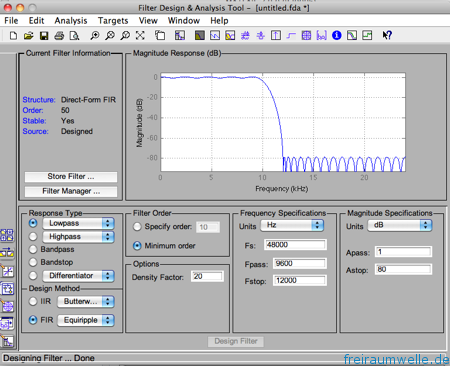Show the phase response plot
This screenshot has width=450, height=366.
tap(215, 35)
